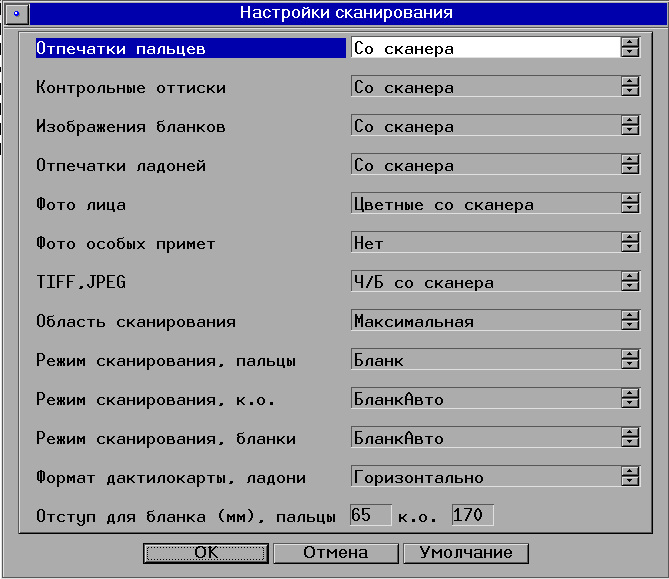Click spinner arrows for Формат дактилокарты, ладони
The height and width of the screenshot is (579, 669).
pyautogui.click(x=630, y=476)
